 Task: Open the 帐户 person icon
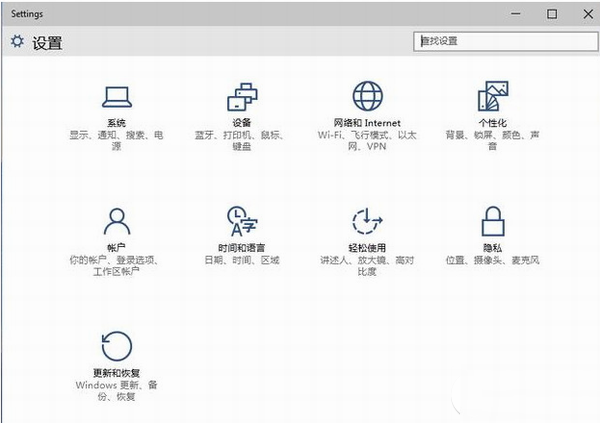(x=117, y=221)
